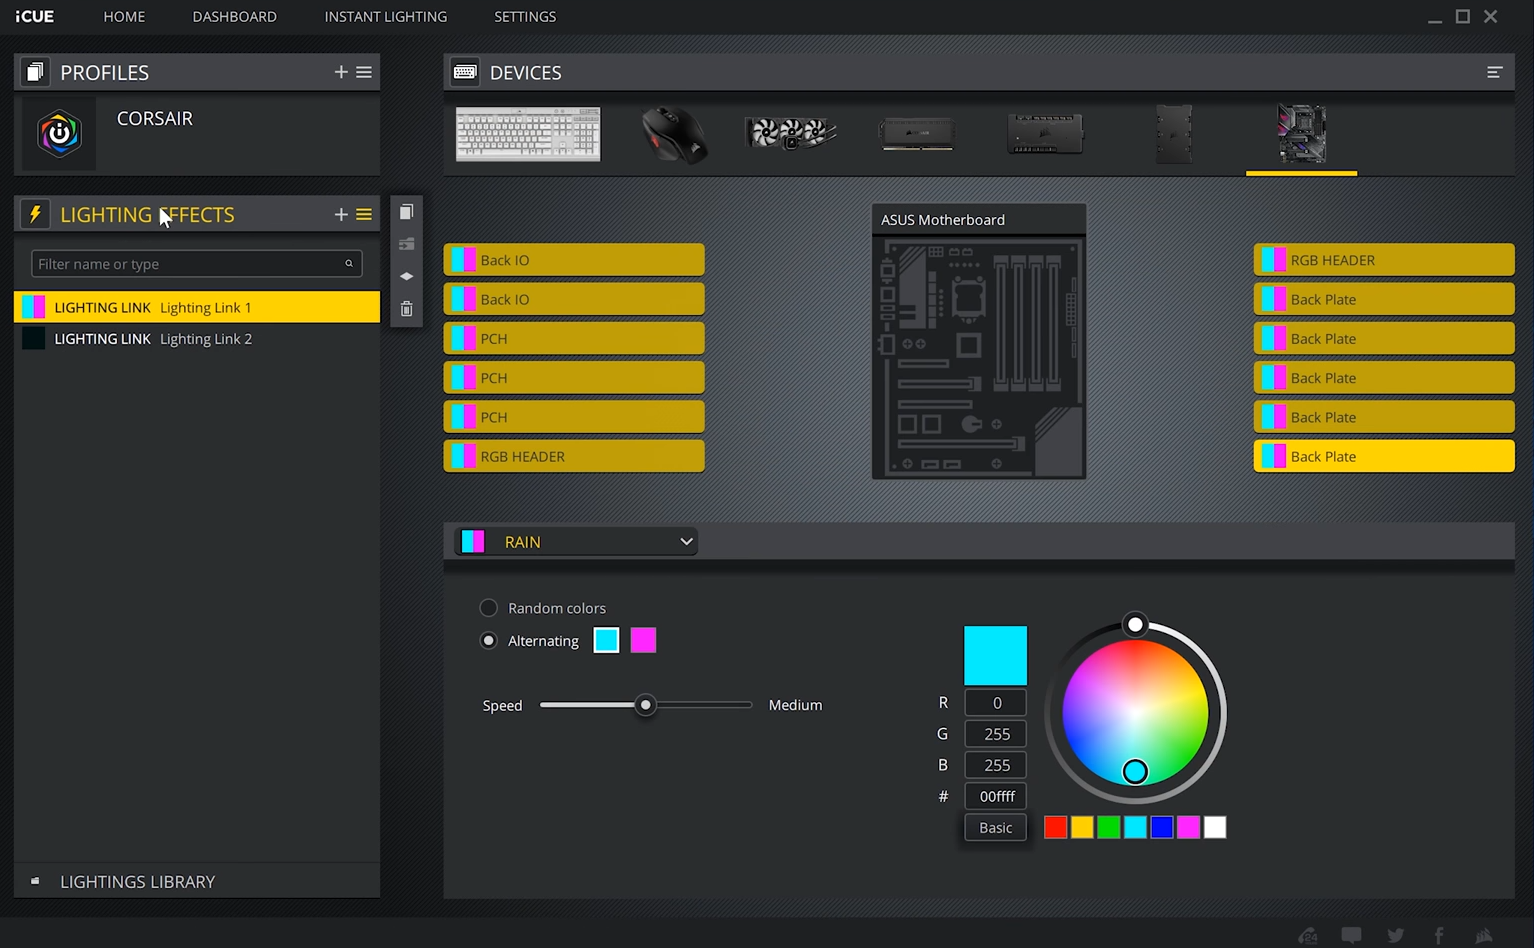Viewport: 1534px width, 948px height.
Task: Click the search icon in filter field
Action: click(349, 264)
